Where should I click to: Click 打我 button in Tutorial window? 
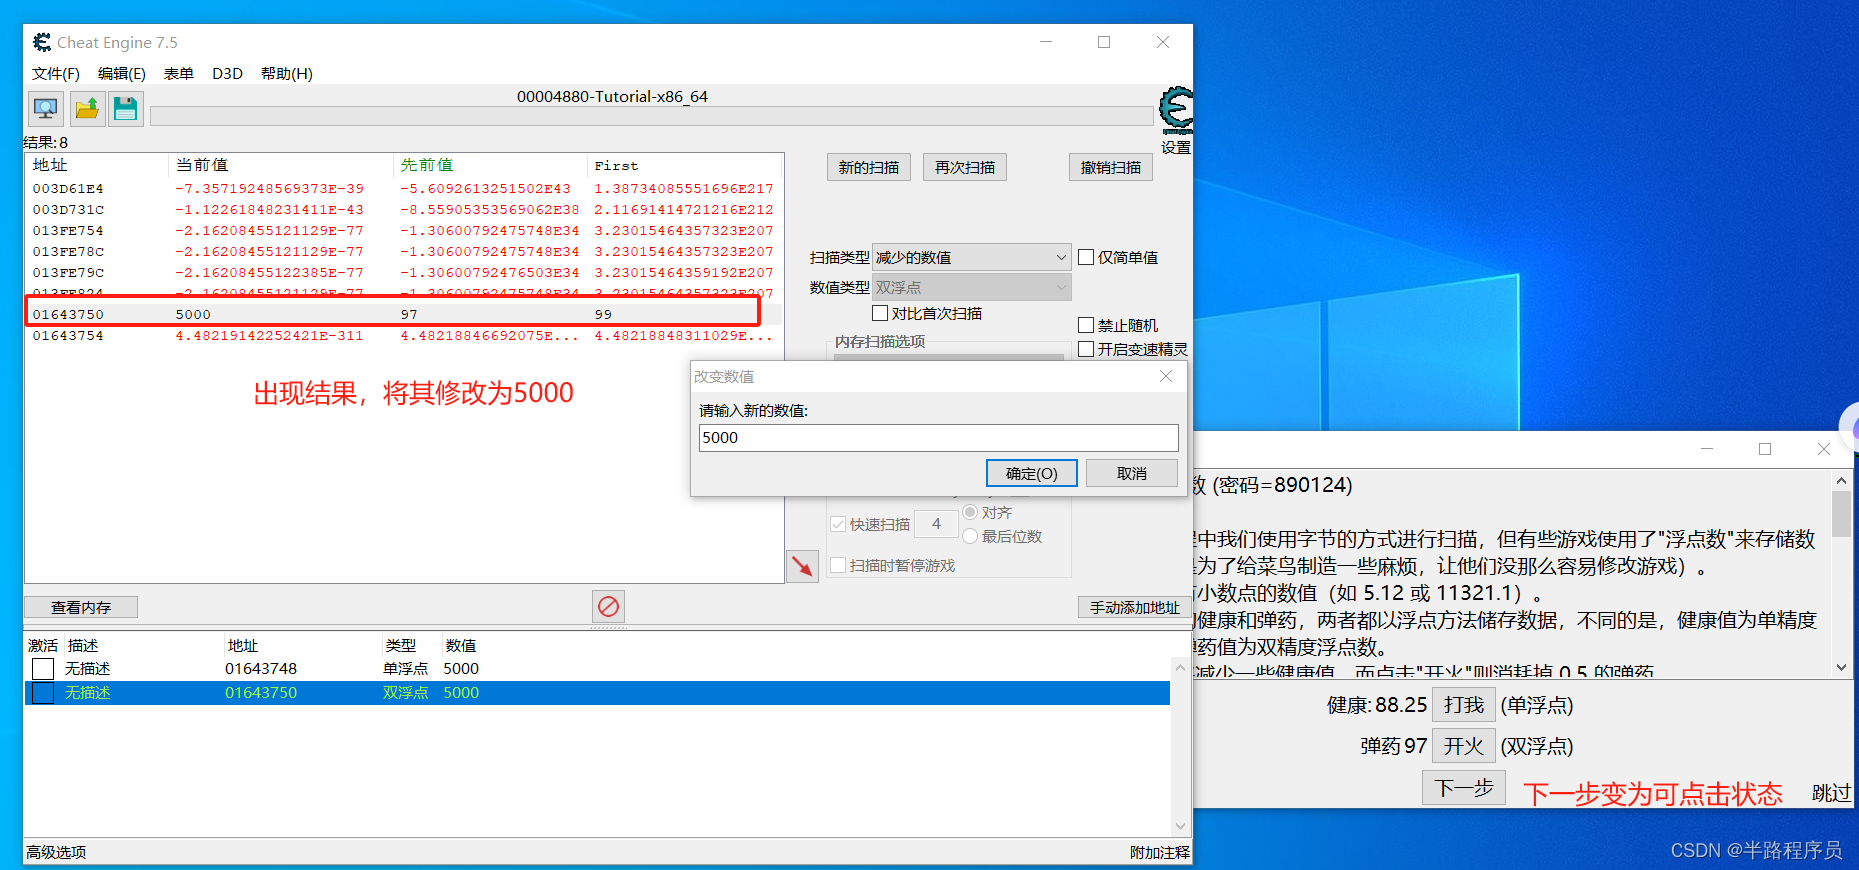(x=1464, y=705)
